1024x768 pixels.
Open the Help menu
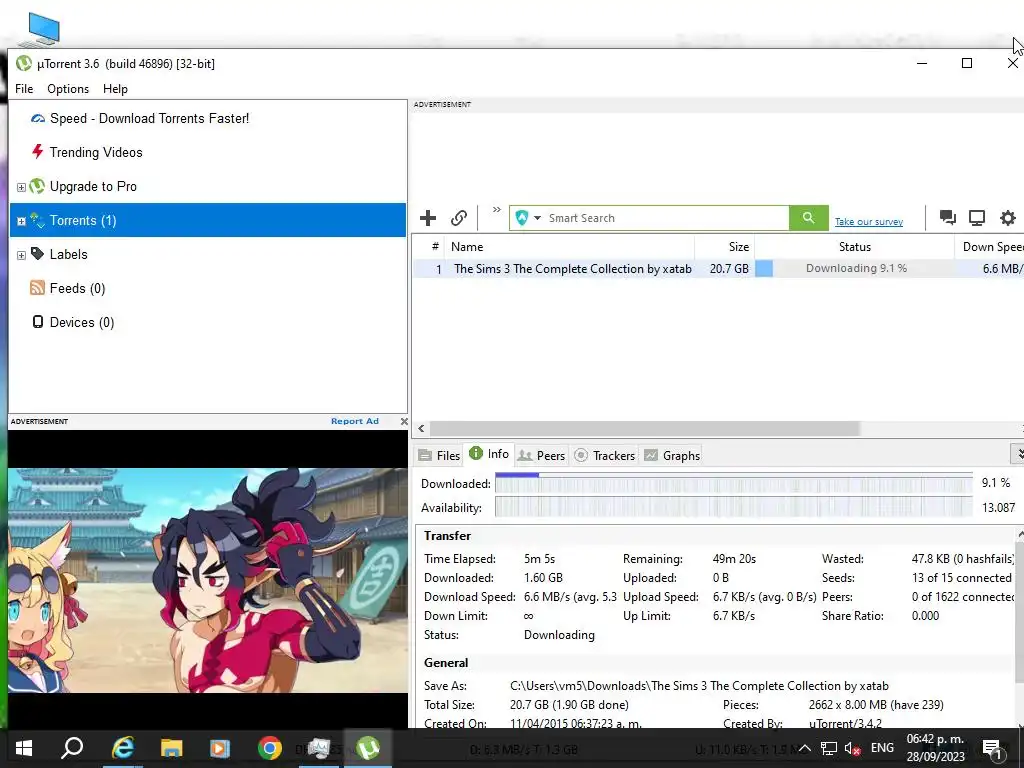[x=115, y=89]
